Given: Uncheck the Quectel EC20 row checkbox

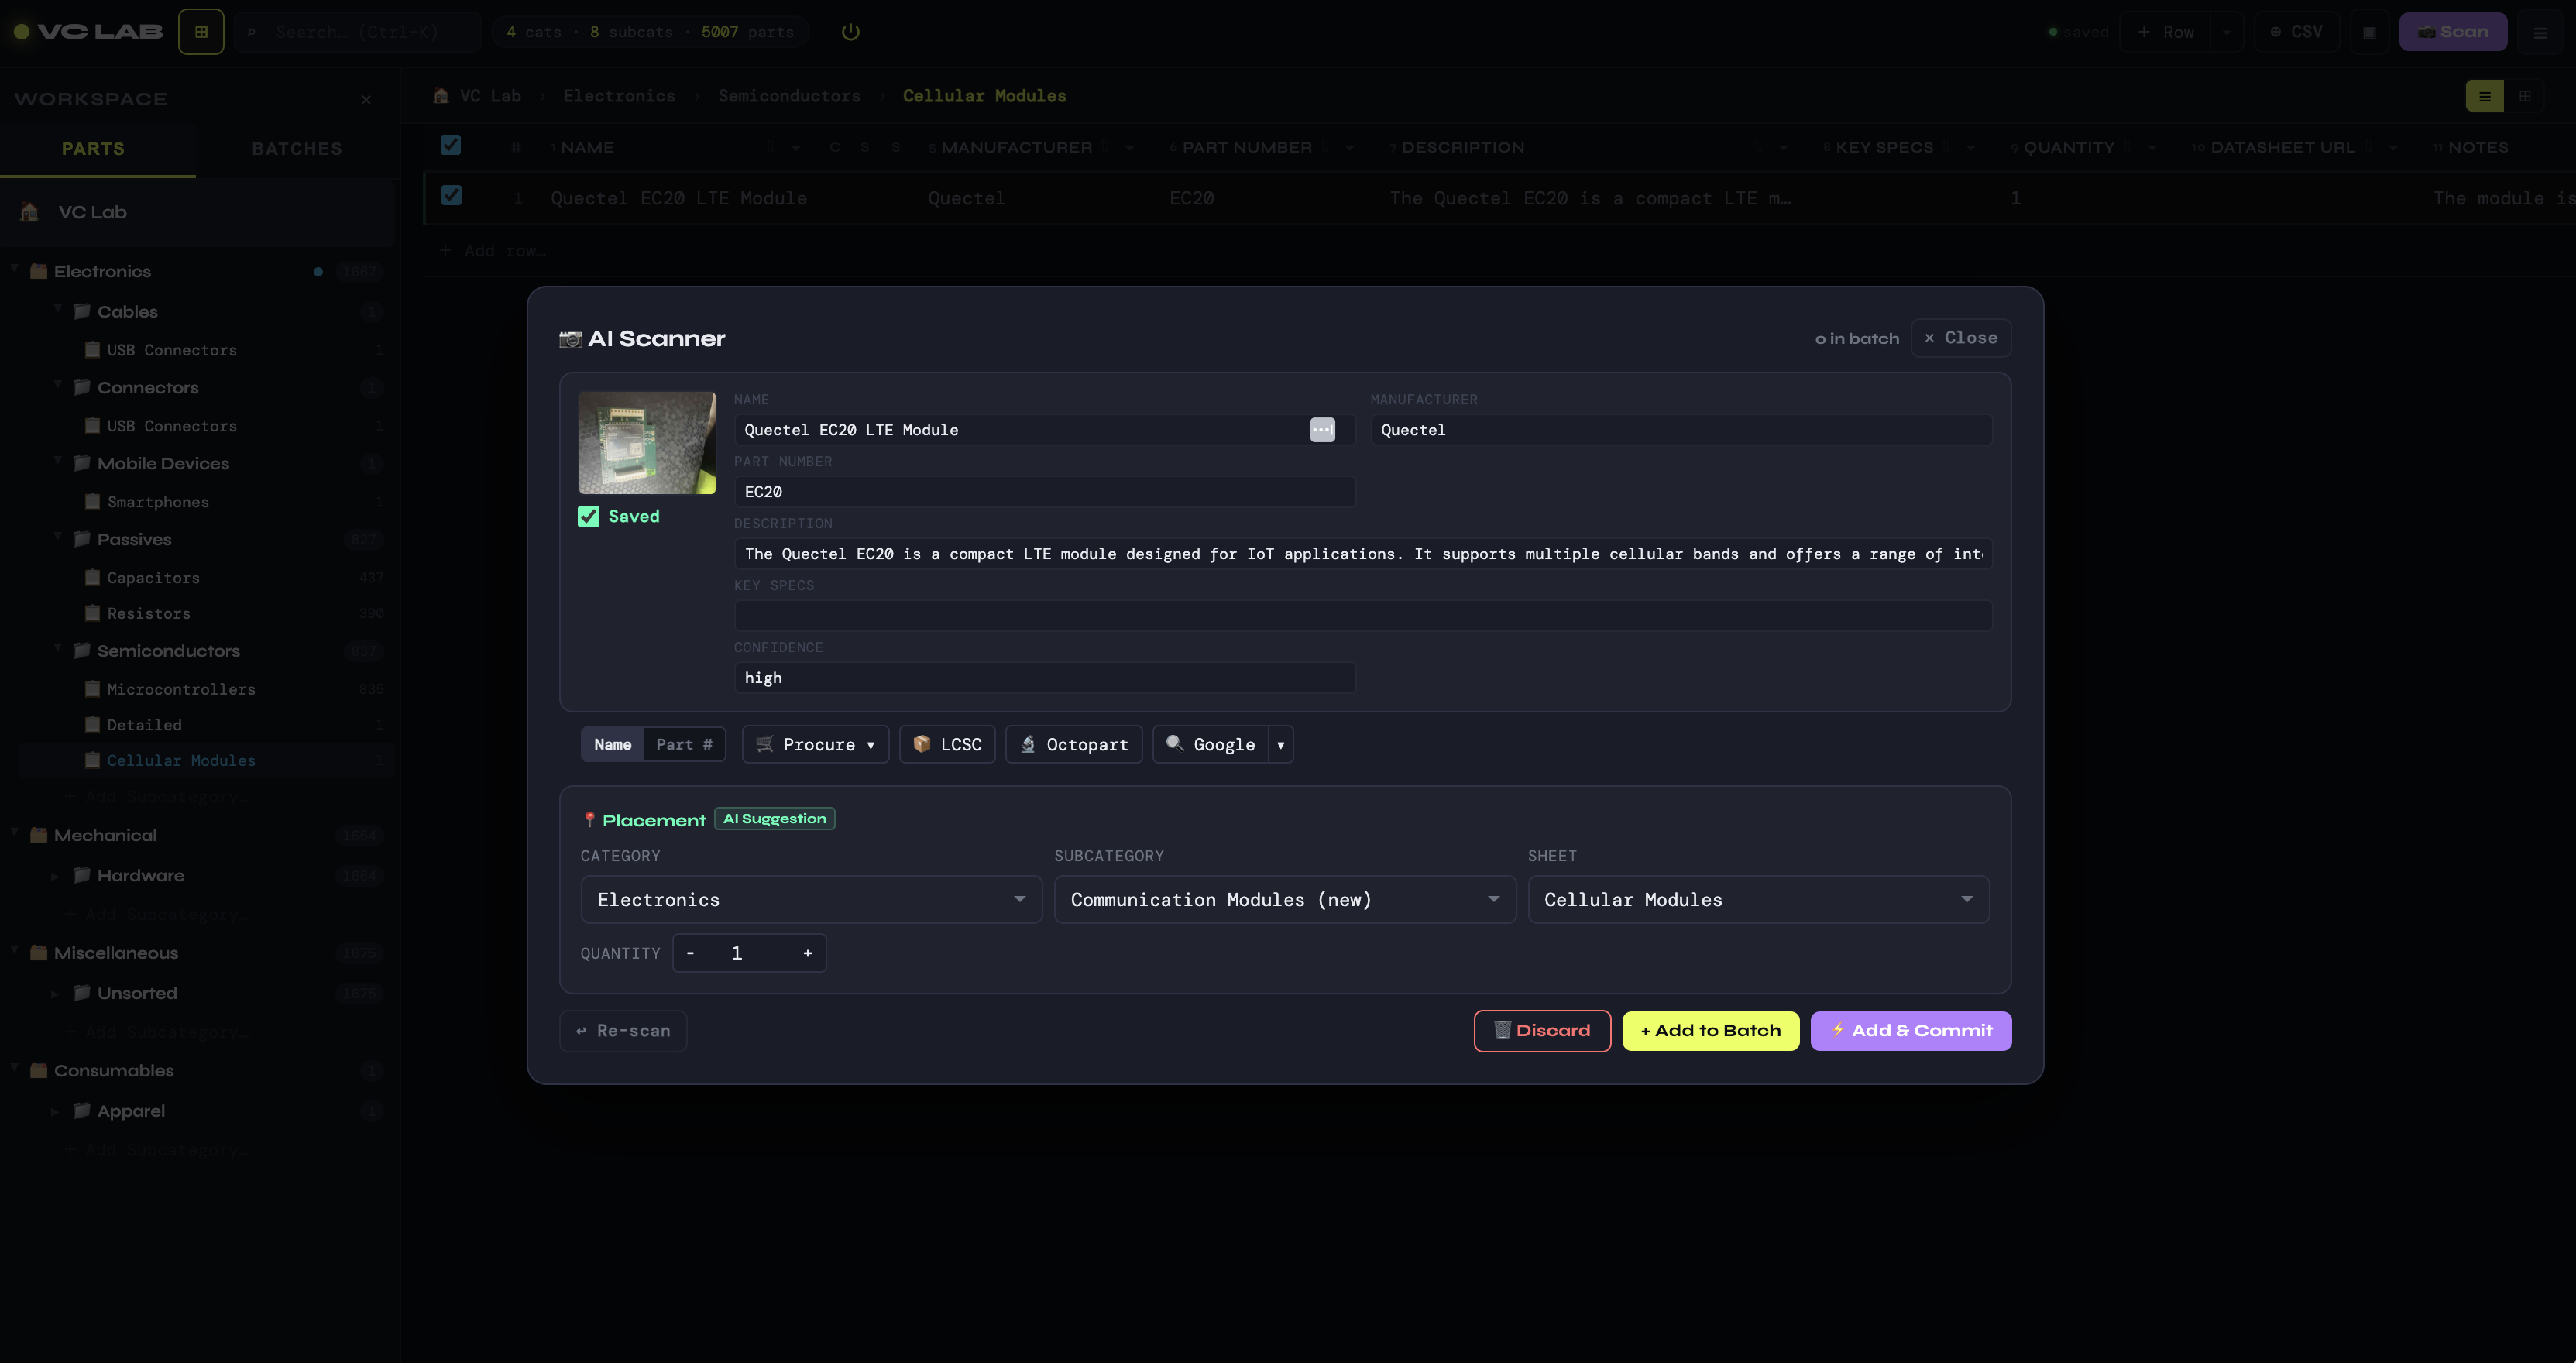Looking at the screenshot, I should pos(451,197).
